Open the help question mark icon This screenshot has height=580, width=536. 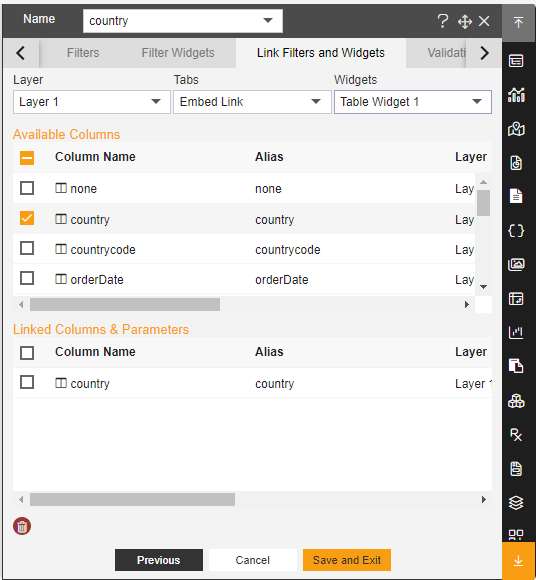click(x=442, y=21)
